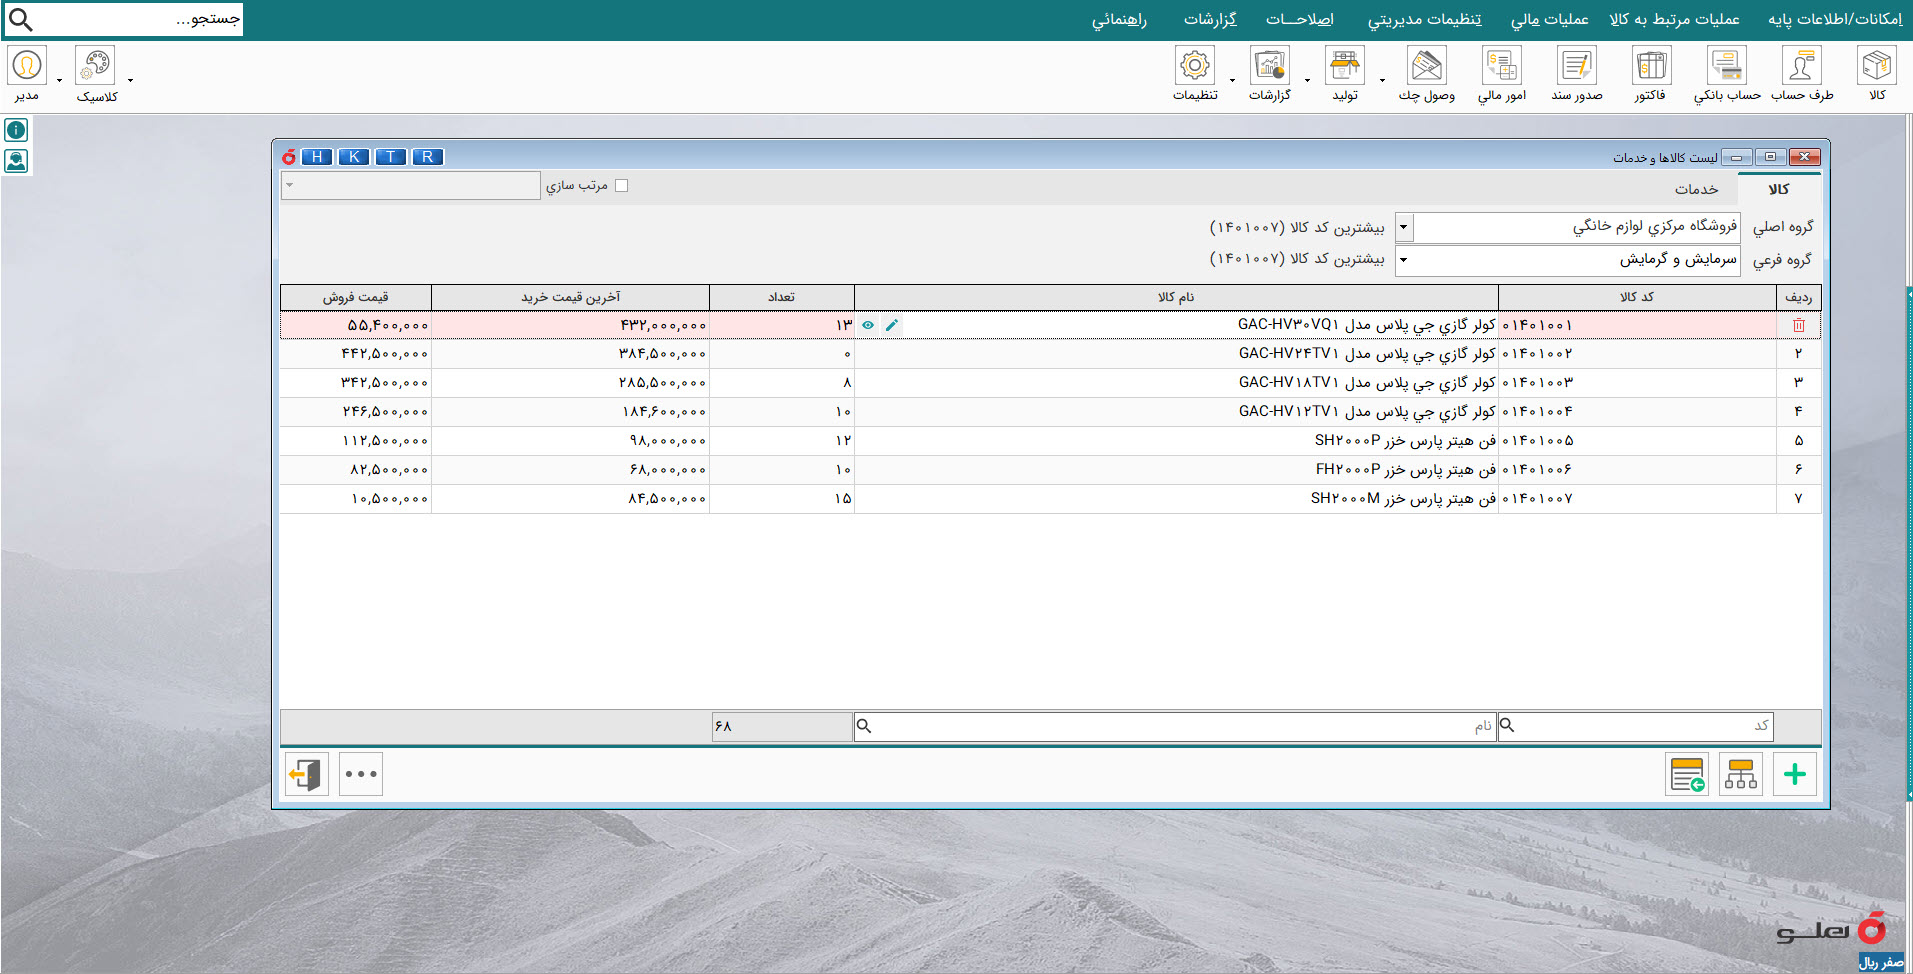Open the group tree structure icon
The width and height of the screenshot is (1913, 974).
(1741, 774)
